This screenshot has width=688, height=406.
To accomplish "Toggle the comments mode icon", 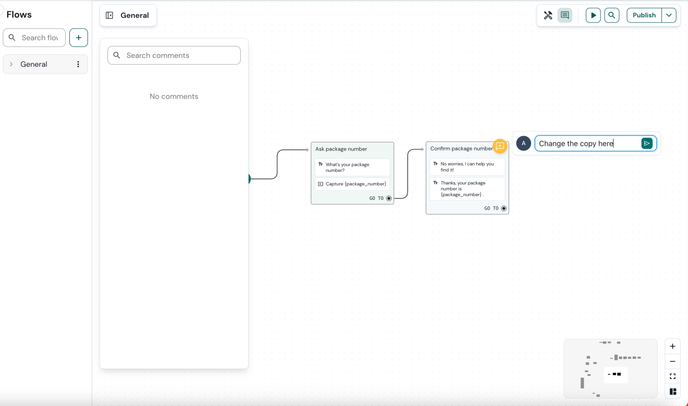I will coord(565,15).
